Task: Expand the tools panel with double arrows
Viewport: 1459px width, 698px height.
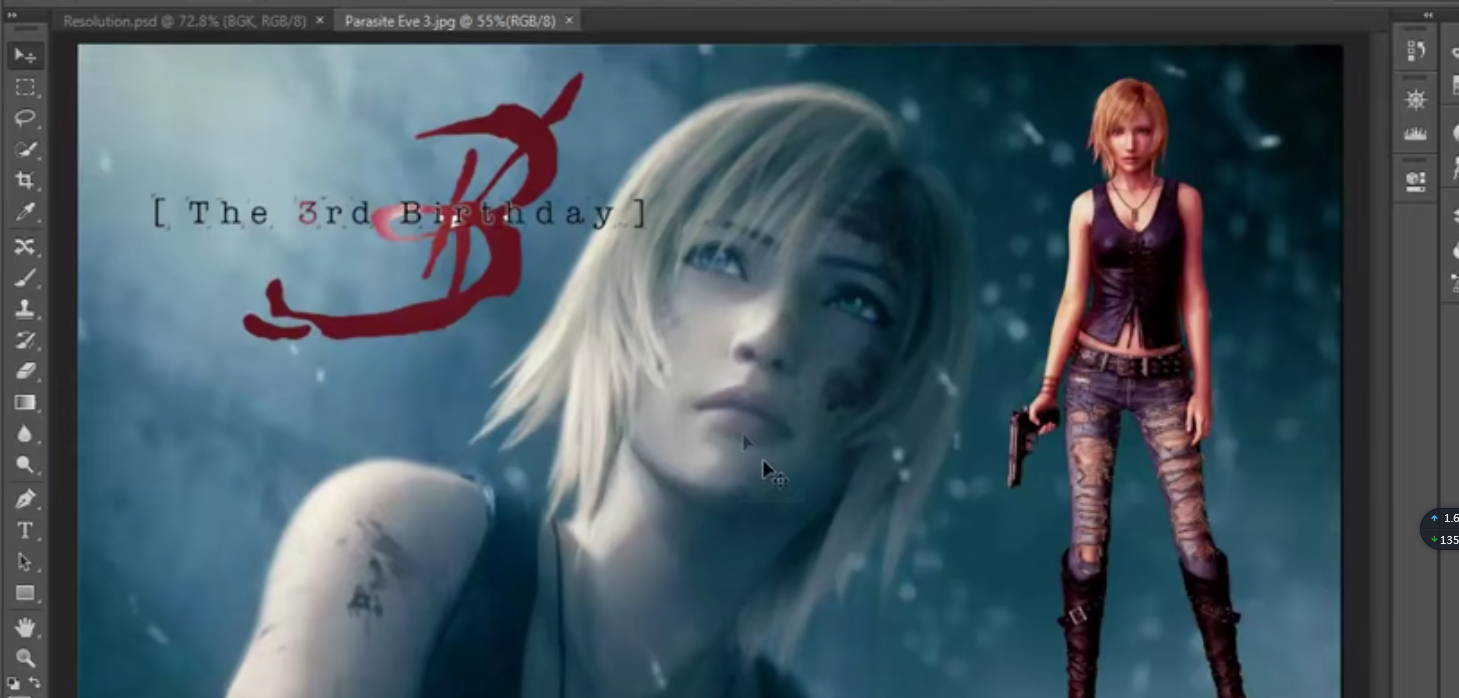Action: 12,16
